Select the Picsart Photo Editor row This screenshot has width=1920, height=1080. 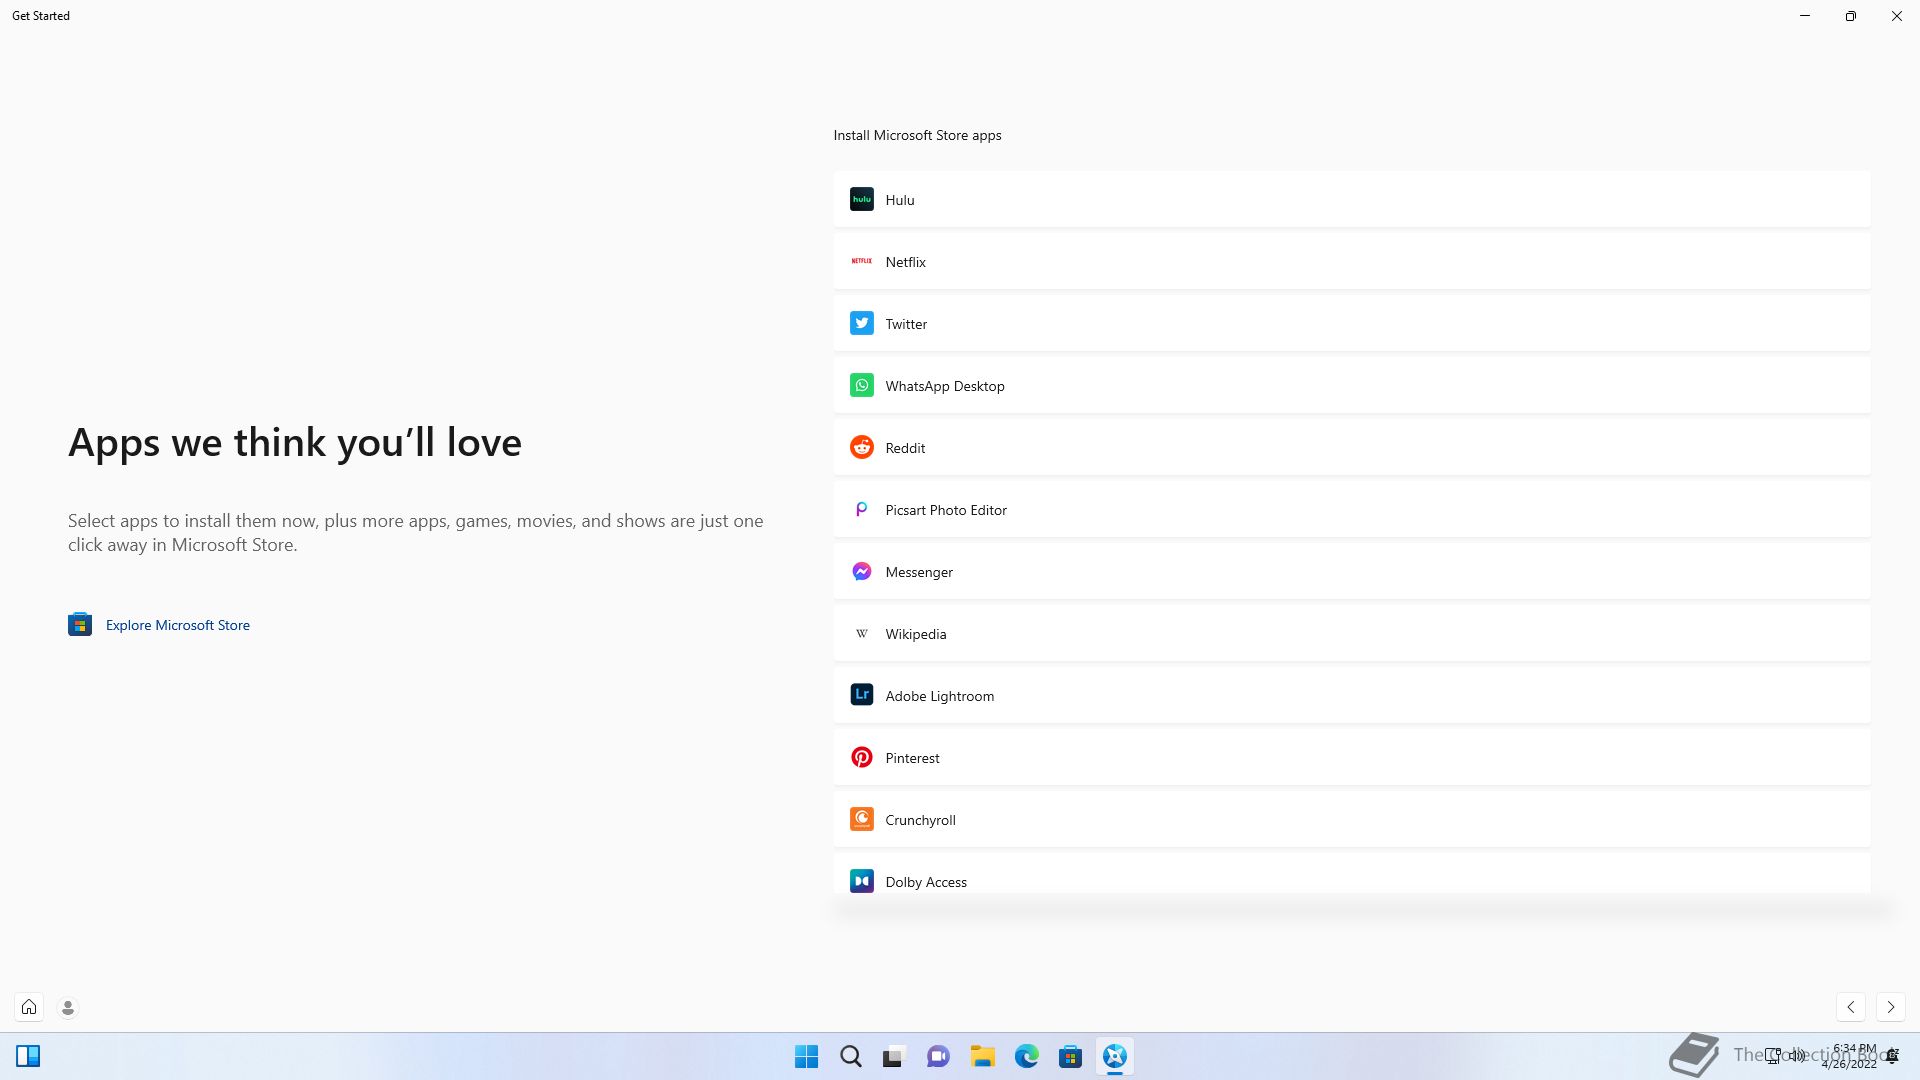tap(1350, 509)
